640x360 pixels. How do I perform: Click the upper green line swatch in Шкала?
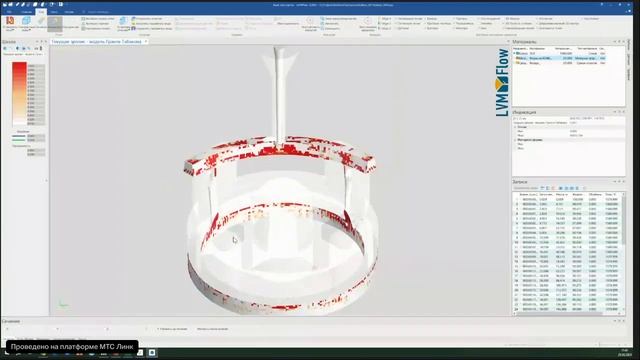pyautogui.click(x=19, y=136)
